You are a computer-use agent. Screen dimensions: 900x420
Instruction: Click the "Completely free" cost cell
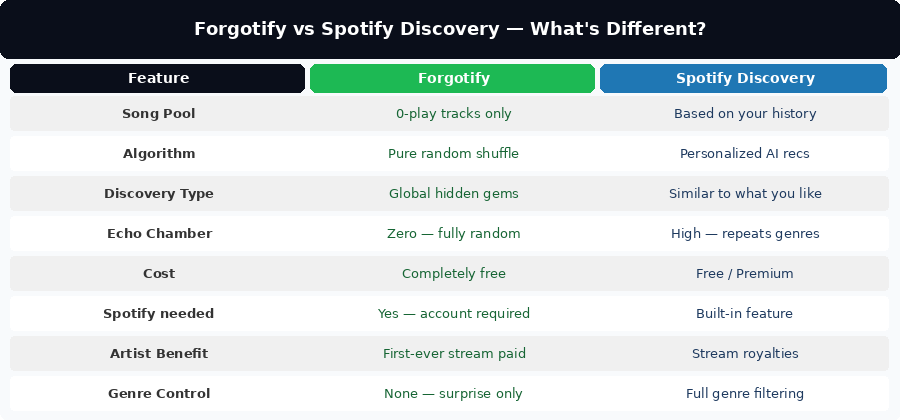point(453,274)
